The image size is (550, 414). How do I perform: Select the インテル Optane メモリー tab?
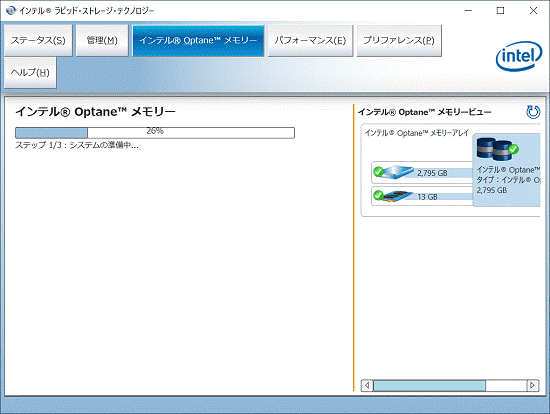point(198,40)
